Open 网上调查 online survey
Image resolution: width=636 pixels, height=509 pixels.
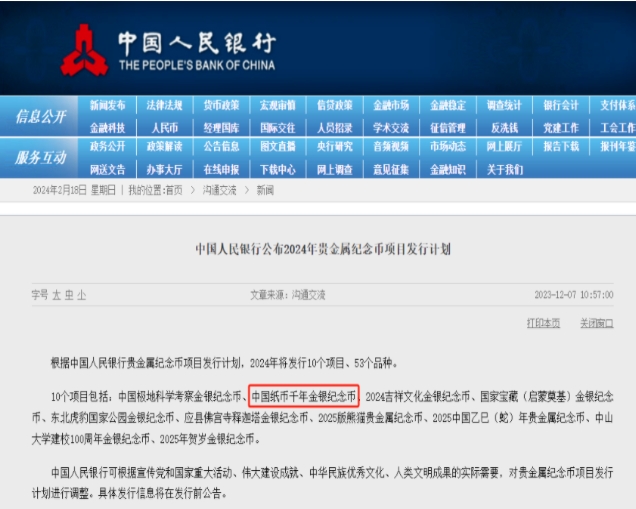tap(335, 170)
